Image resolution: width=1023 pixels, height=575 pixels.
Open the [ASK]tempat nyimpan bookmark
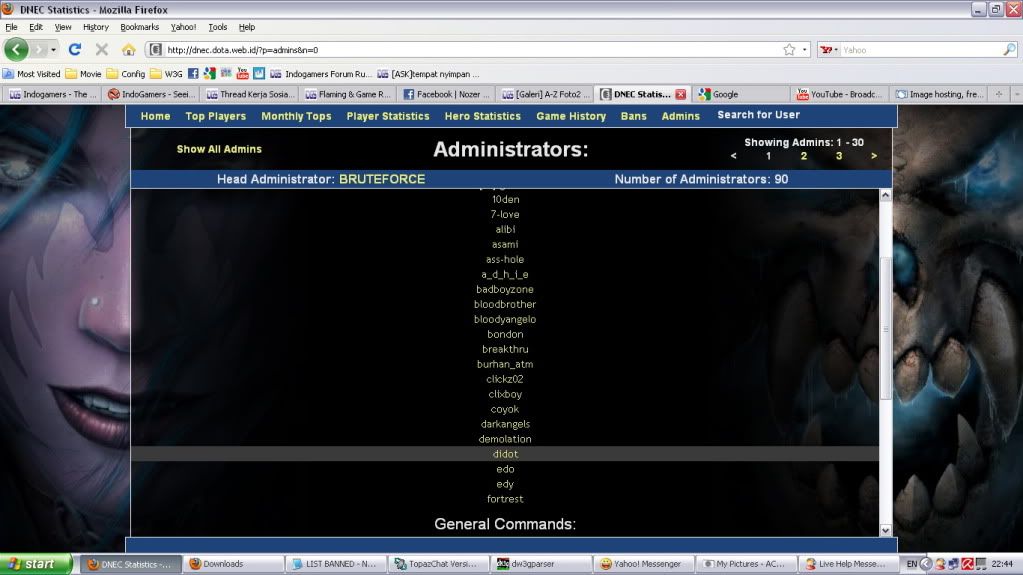428,74
